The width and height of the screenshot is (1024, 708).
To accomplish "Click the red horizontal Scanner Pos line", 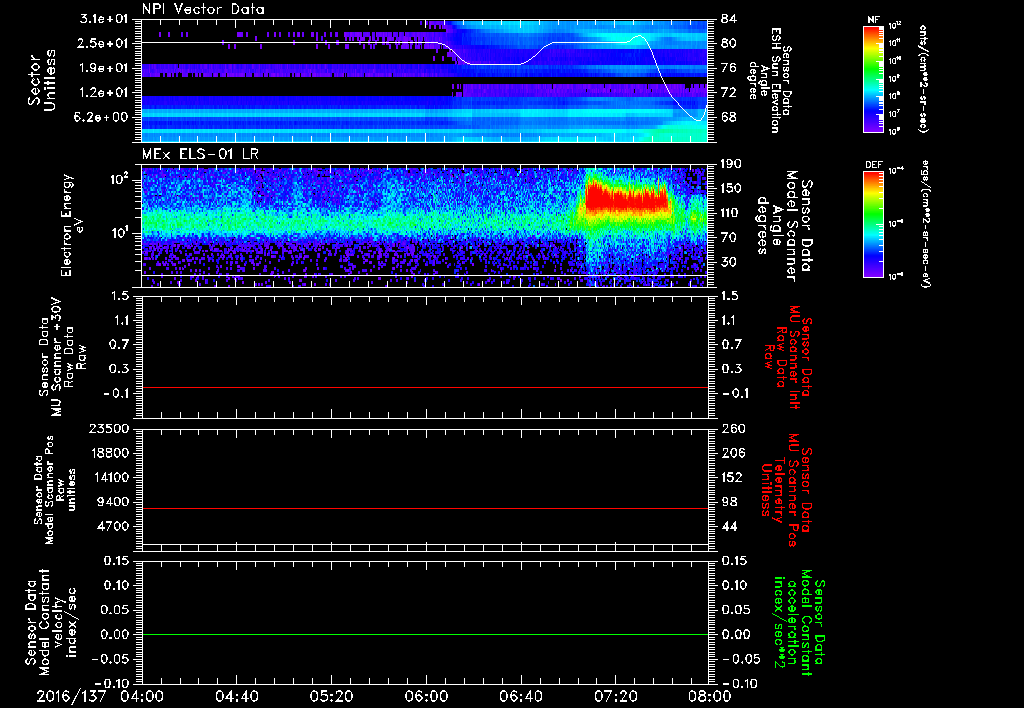I will (x=425, y=509).
